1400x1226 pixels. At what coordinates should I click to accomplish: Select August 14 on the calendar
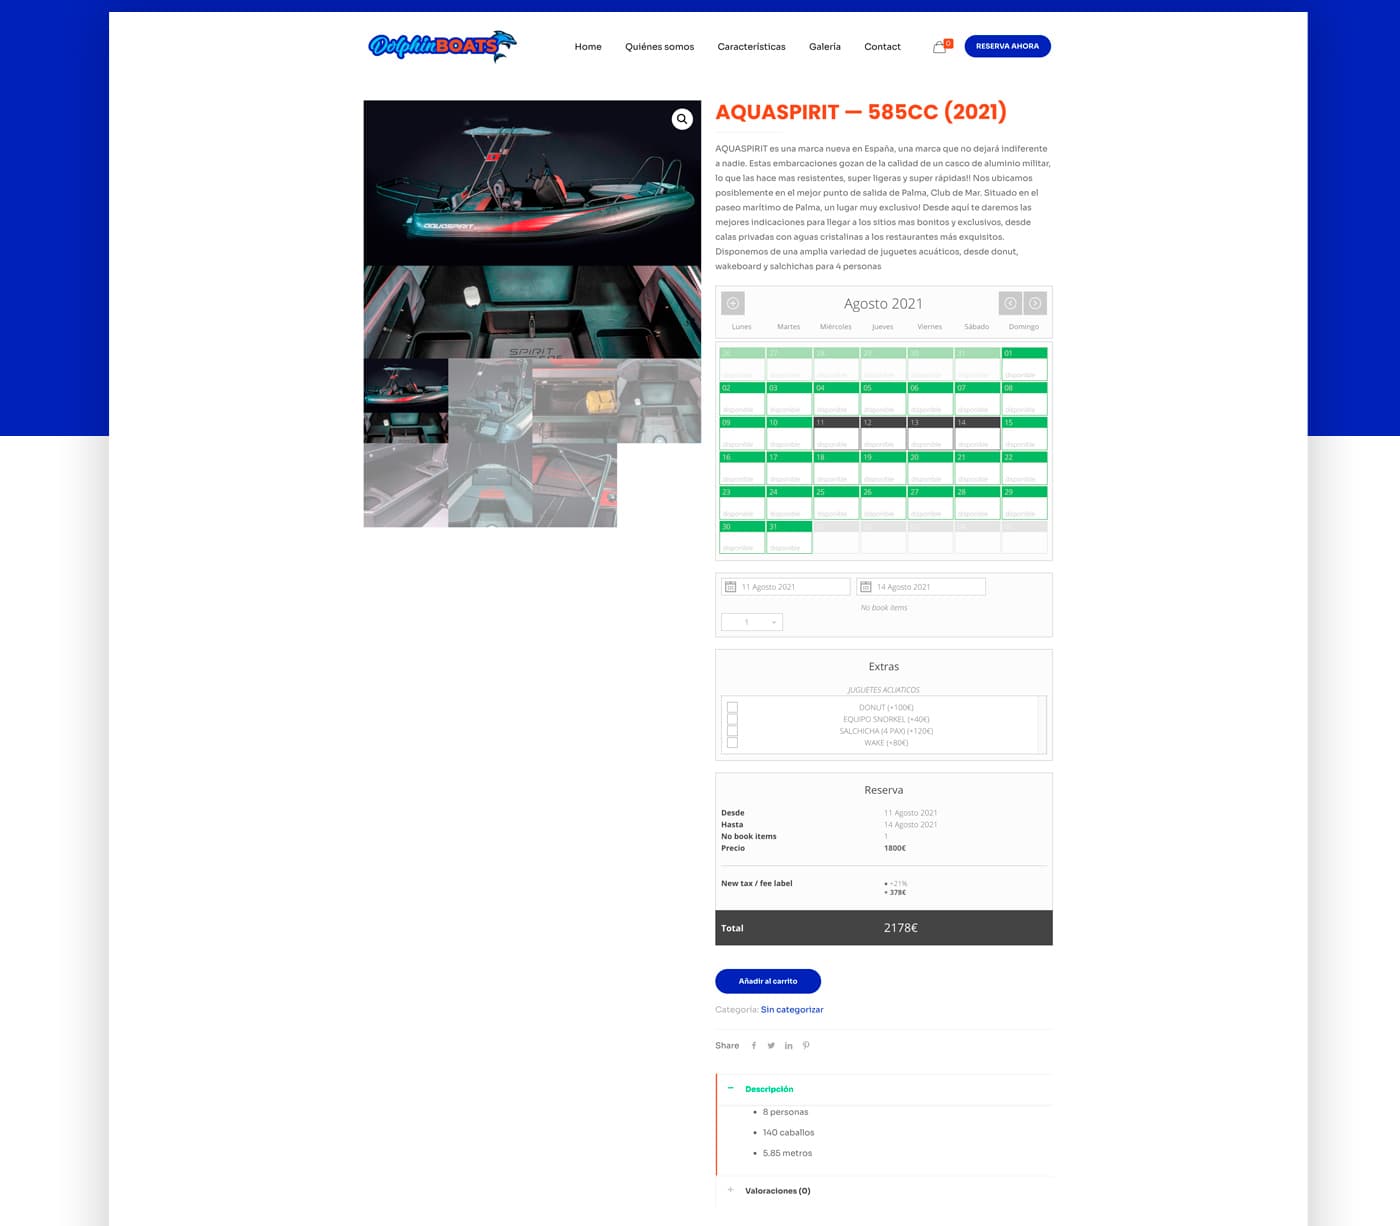pyautogui.click(x=977, y=433)
